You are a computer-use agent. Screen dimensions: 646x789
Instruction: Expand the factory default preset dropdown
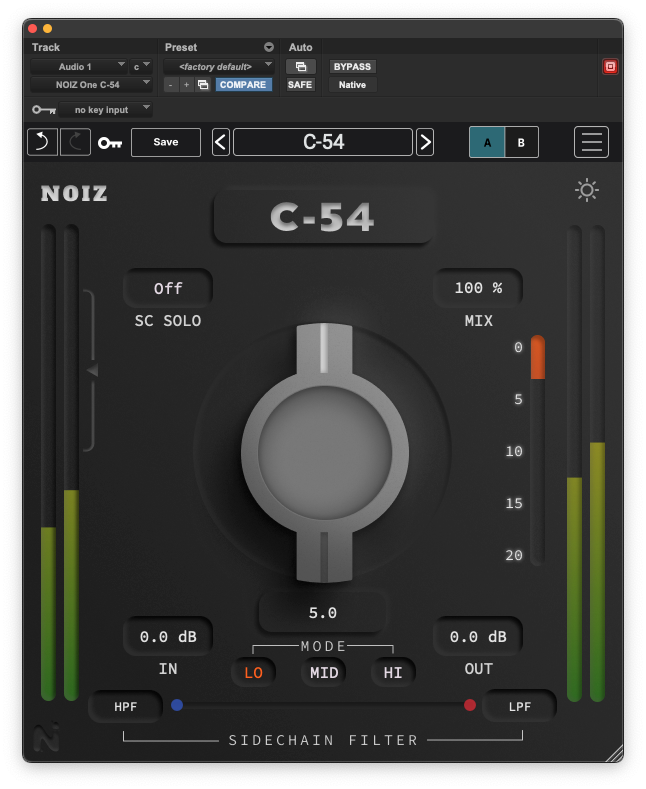click(x=219, y=67)
